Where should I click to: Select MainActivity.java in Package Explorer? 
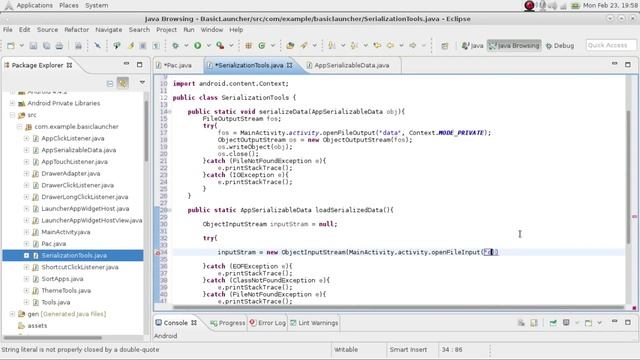click(66, 232)
